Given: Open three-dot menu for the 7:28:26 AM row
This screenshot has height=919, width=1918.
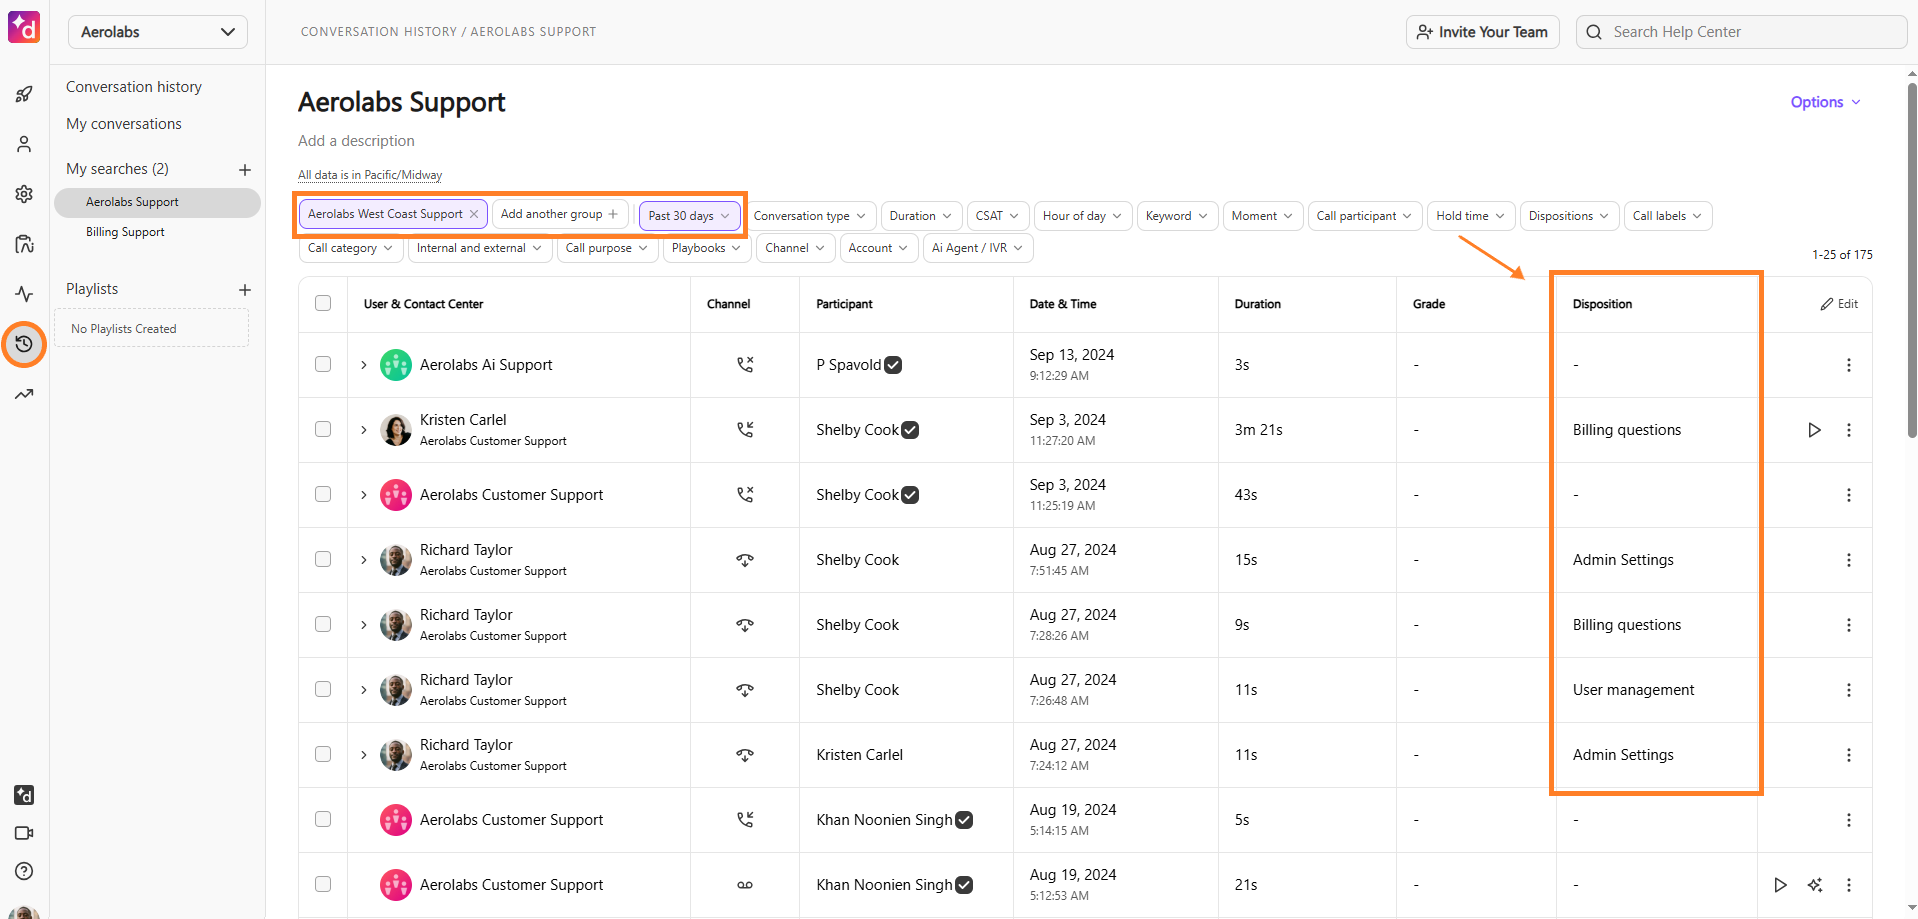Looking at the screenshot, I should 1849,625.
